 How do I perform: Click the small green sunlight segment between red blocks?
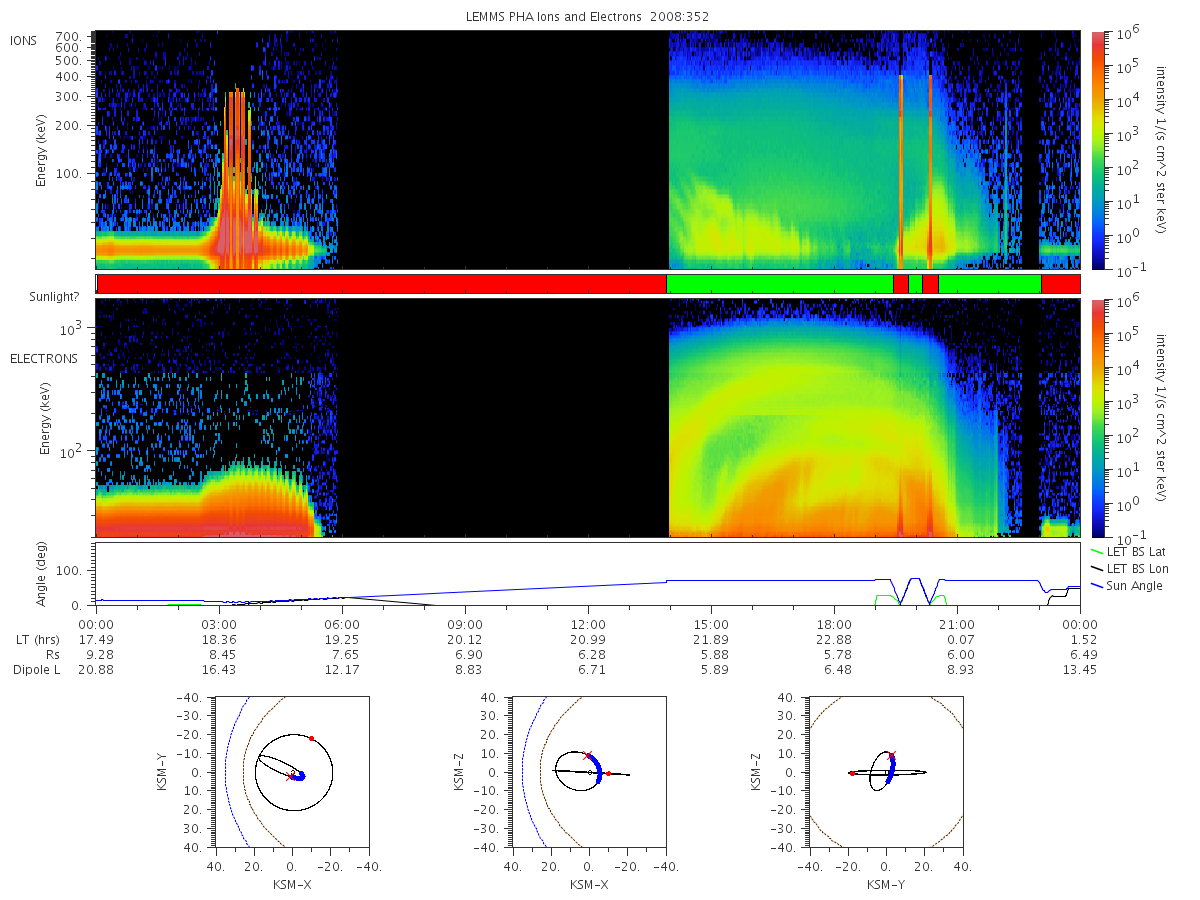915,284
